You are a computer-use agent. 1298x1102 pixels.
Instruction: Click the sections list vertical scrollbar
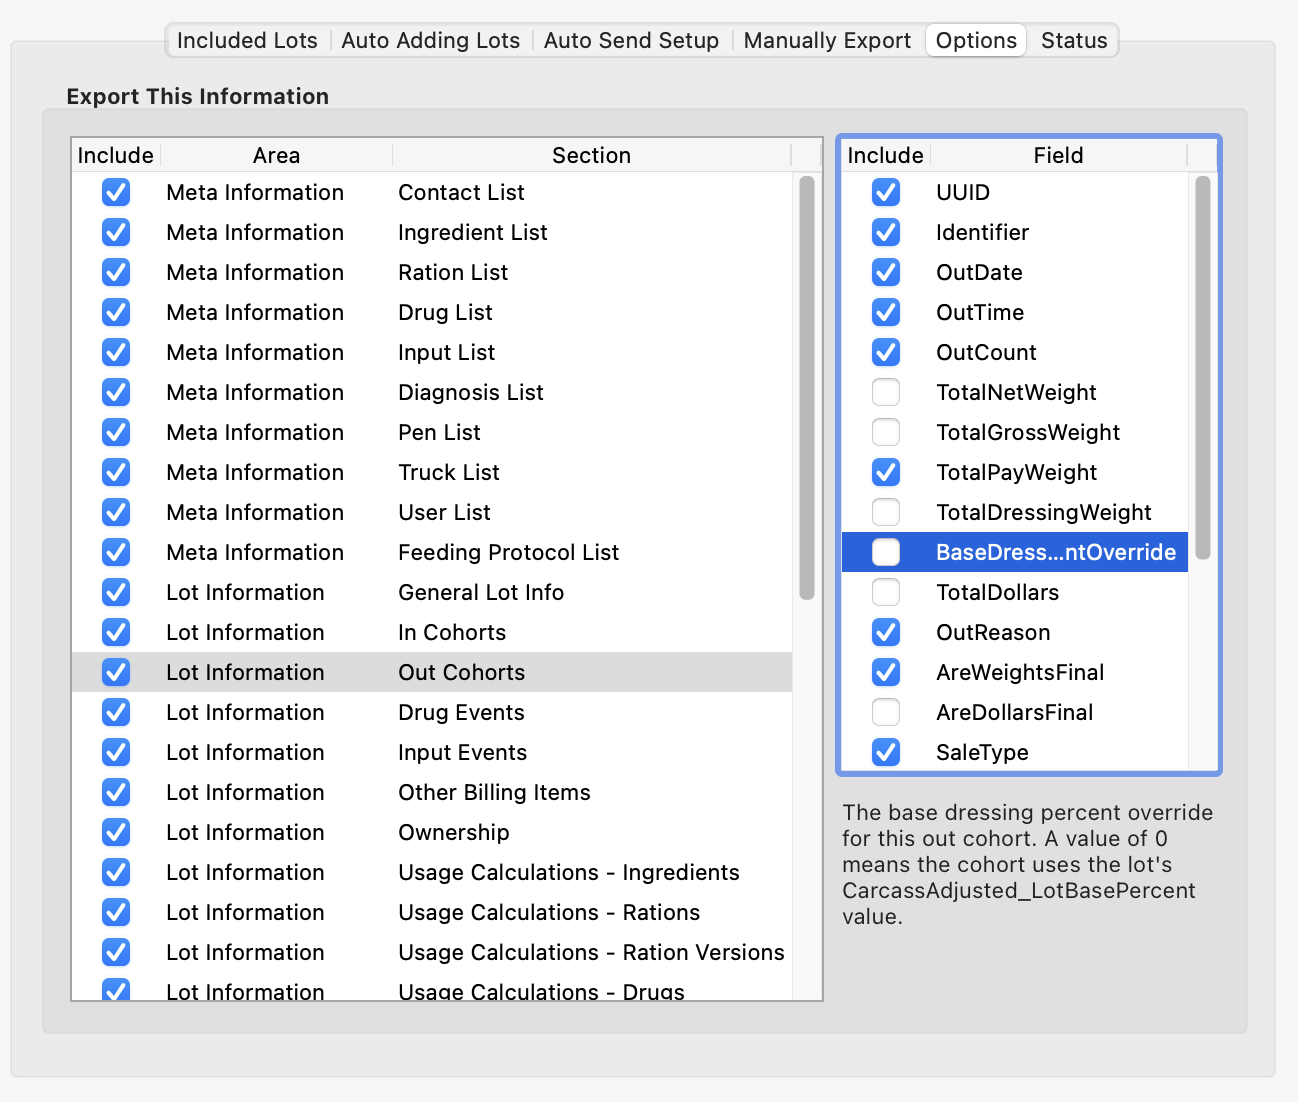(x=807, y=388)
